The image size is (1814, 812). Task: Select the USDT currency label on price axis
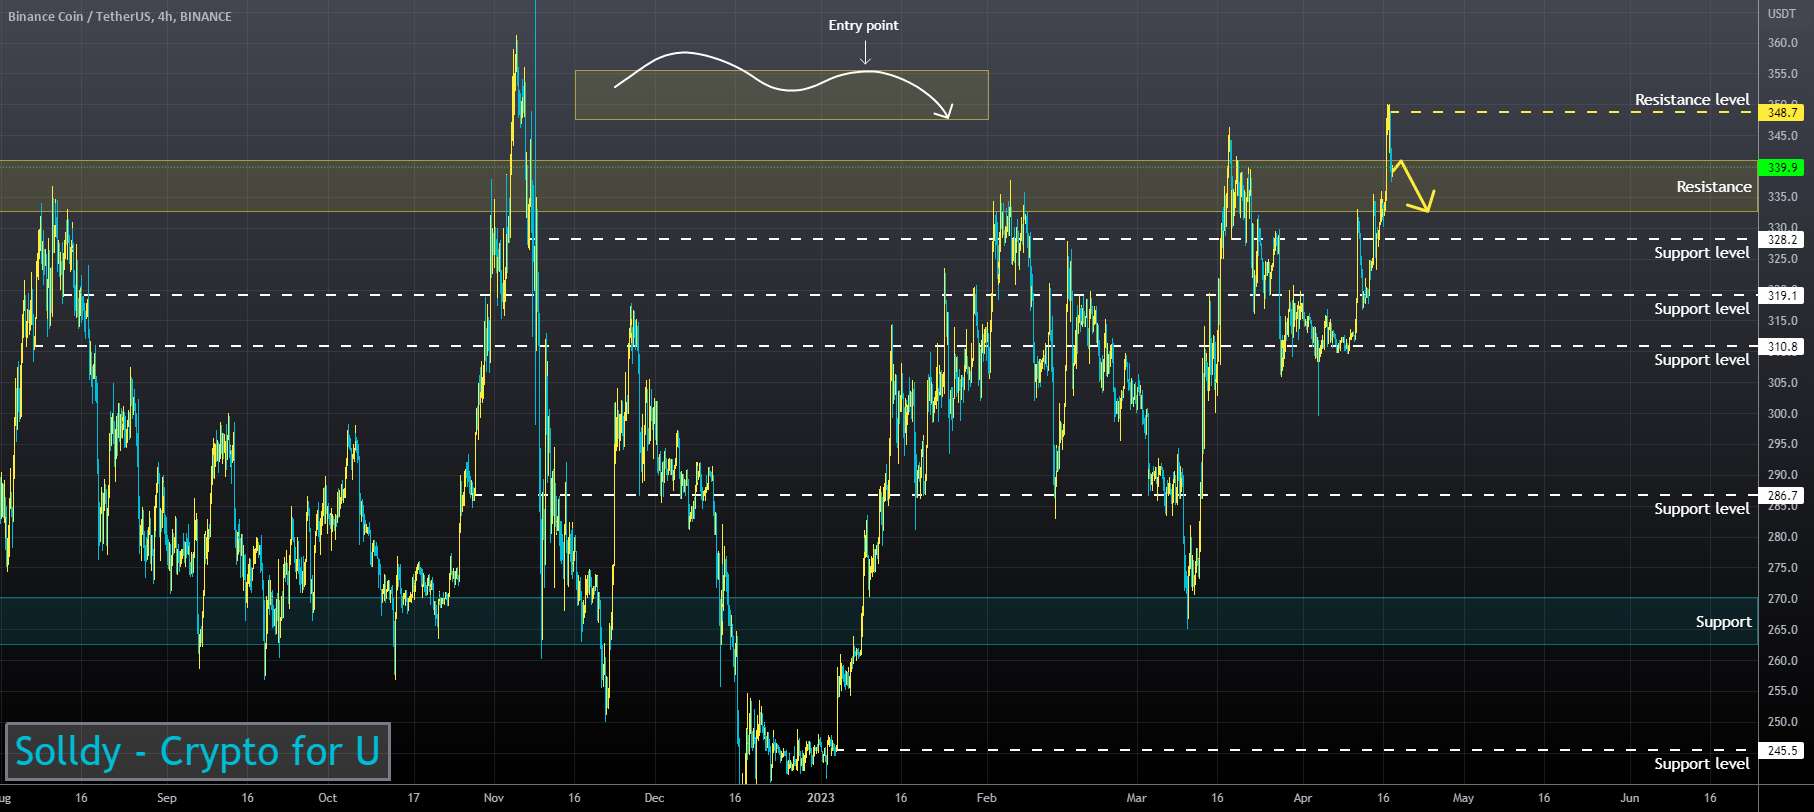pyautogui.click(x=1781, y=14)
